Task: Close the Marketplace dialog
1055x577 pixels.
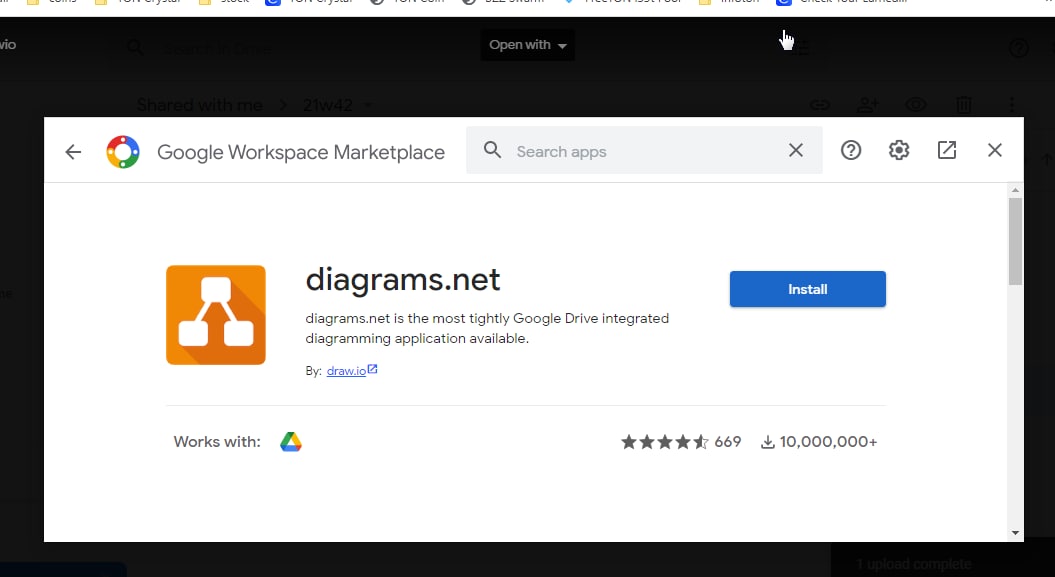Action: pyautogui.click(x=994, y=150)
